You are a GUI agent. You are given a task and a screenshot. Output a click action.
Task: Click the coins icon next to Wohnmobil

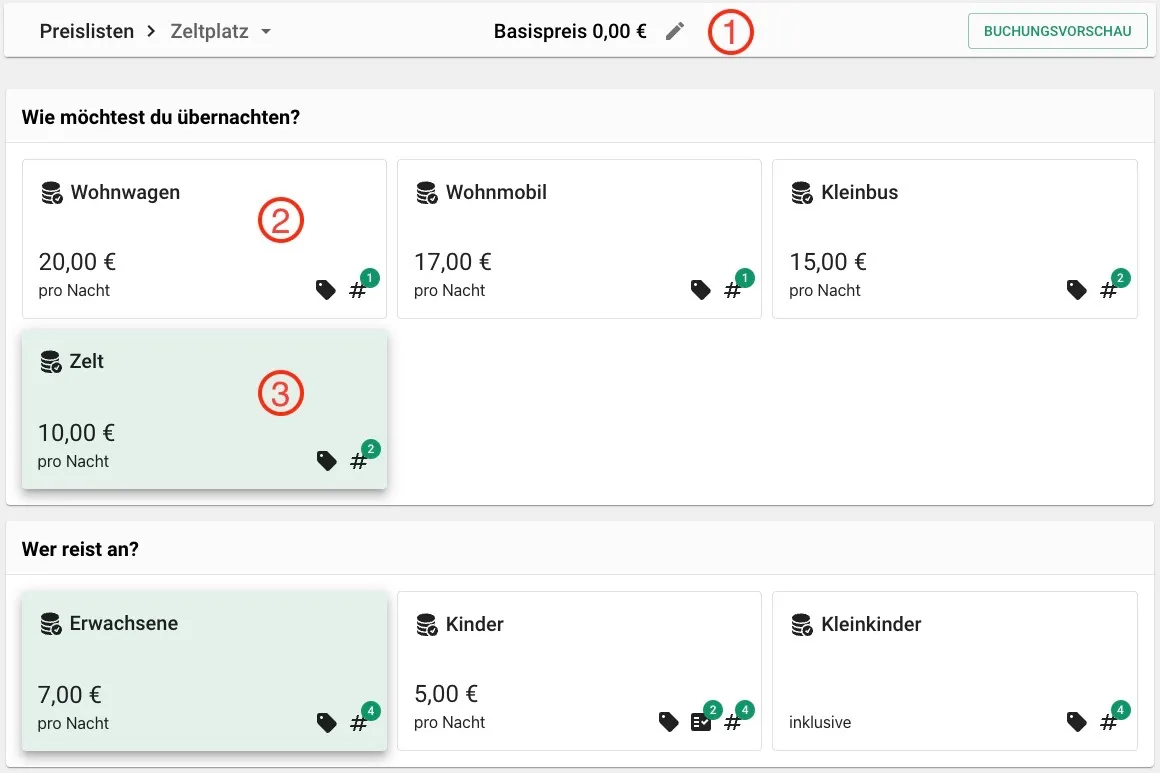coord(427,192)
